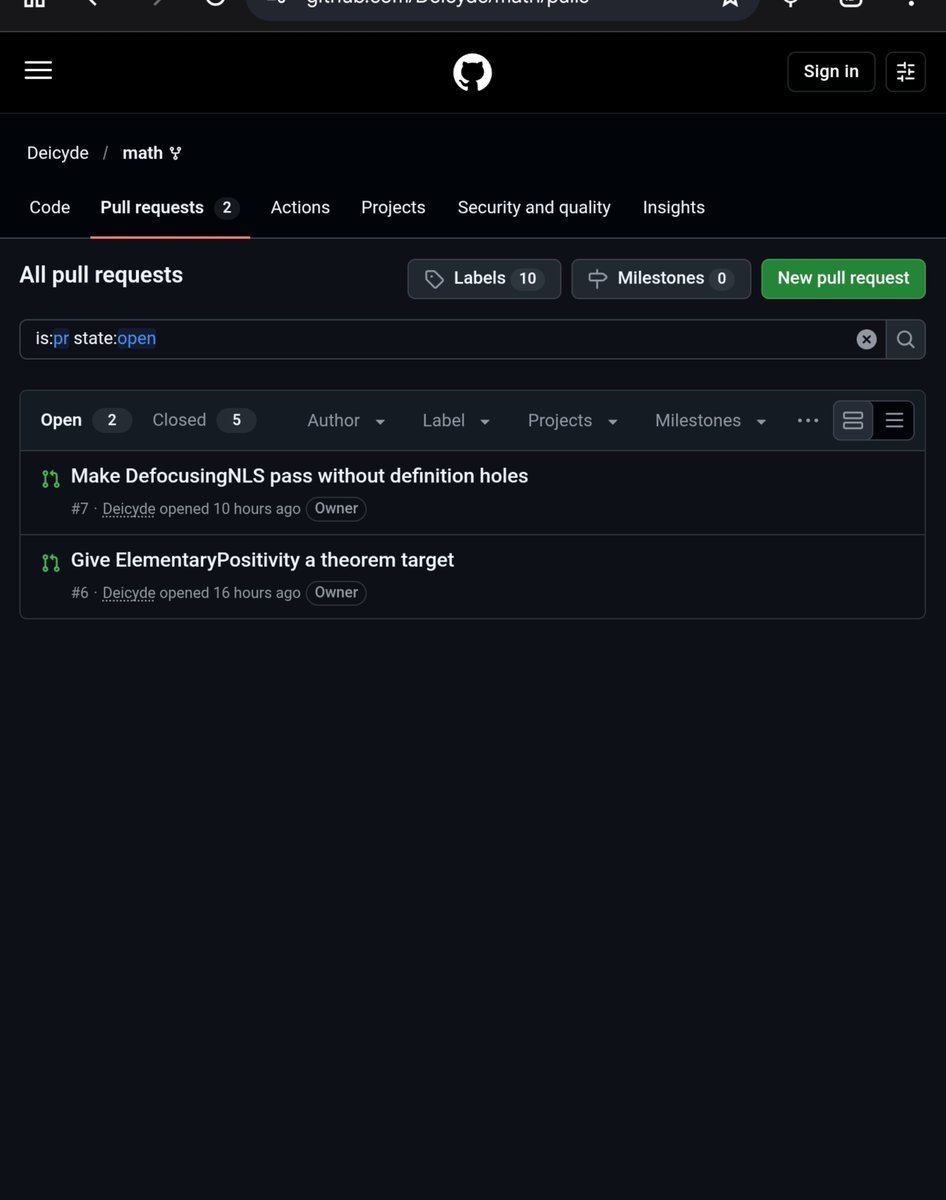Expand the Projects filter dropdown
The width and height of the screenshot is (946, 1200).
(x=573, y=421)
